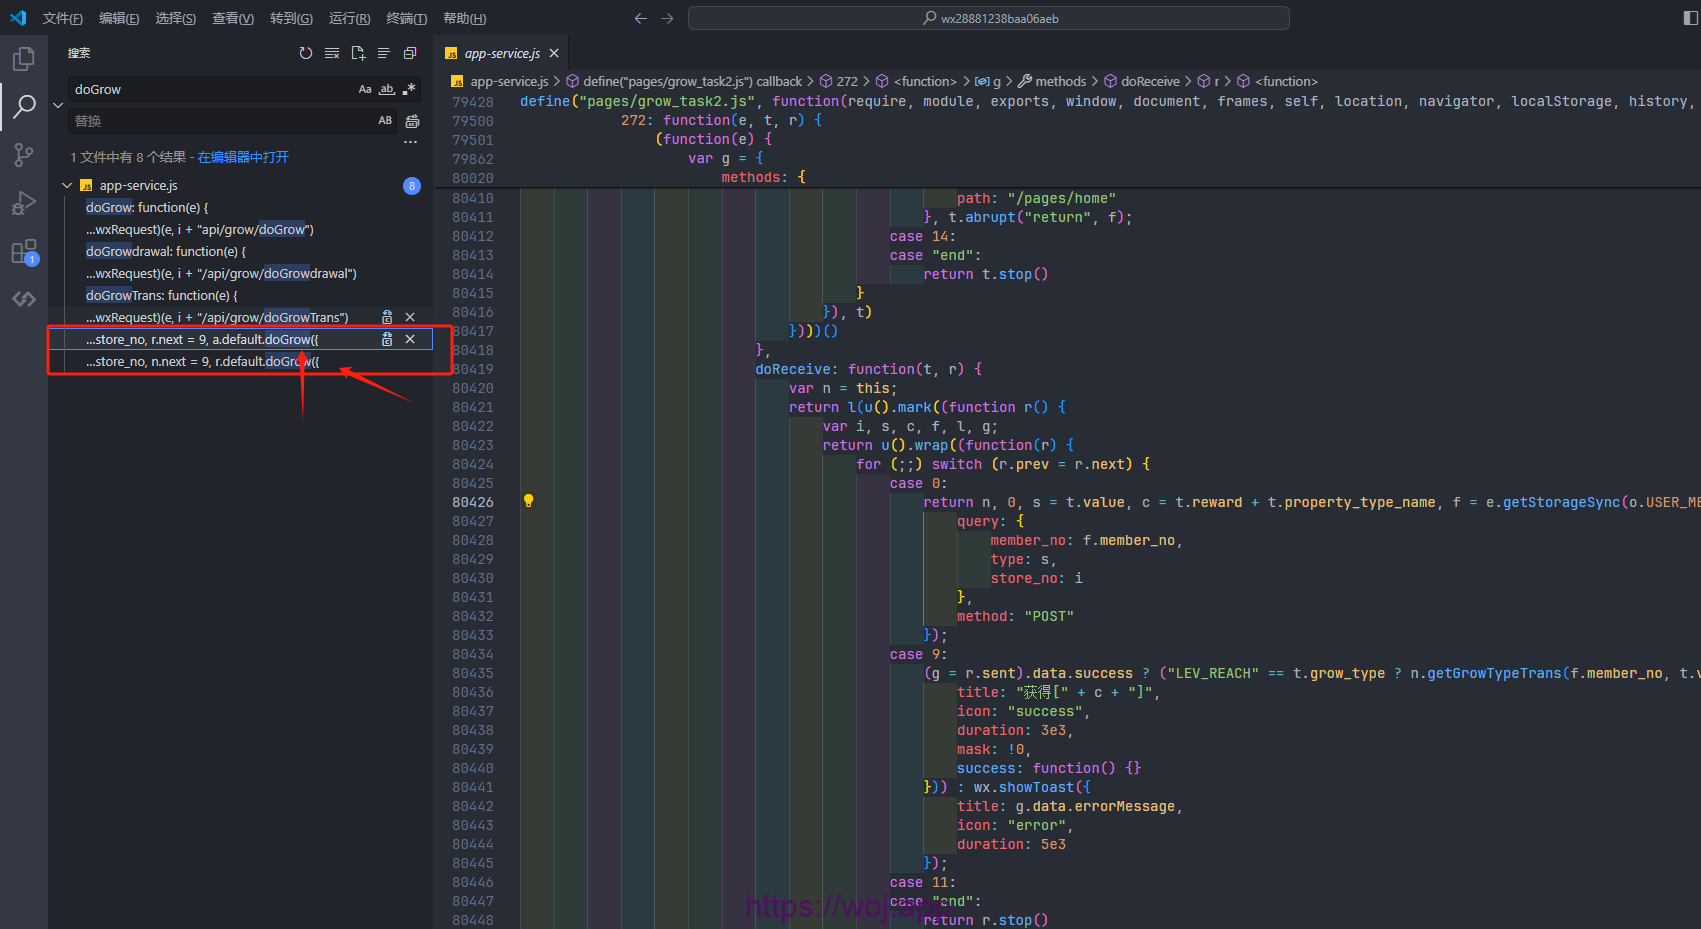Image resolution: width=1701 pixels, height=929 pixels.
Task: Open a new search editor
Action: (358, 53)
